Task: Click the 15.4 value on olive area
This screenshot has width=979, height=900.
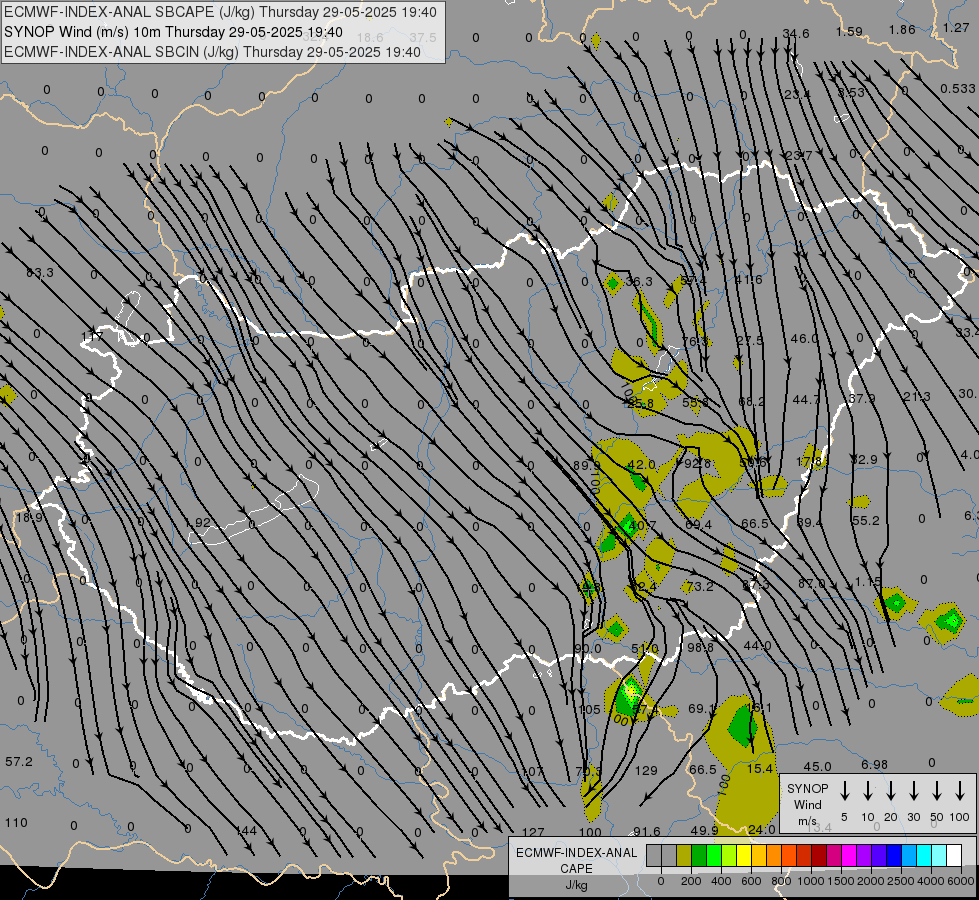Action: pos(760,768)
